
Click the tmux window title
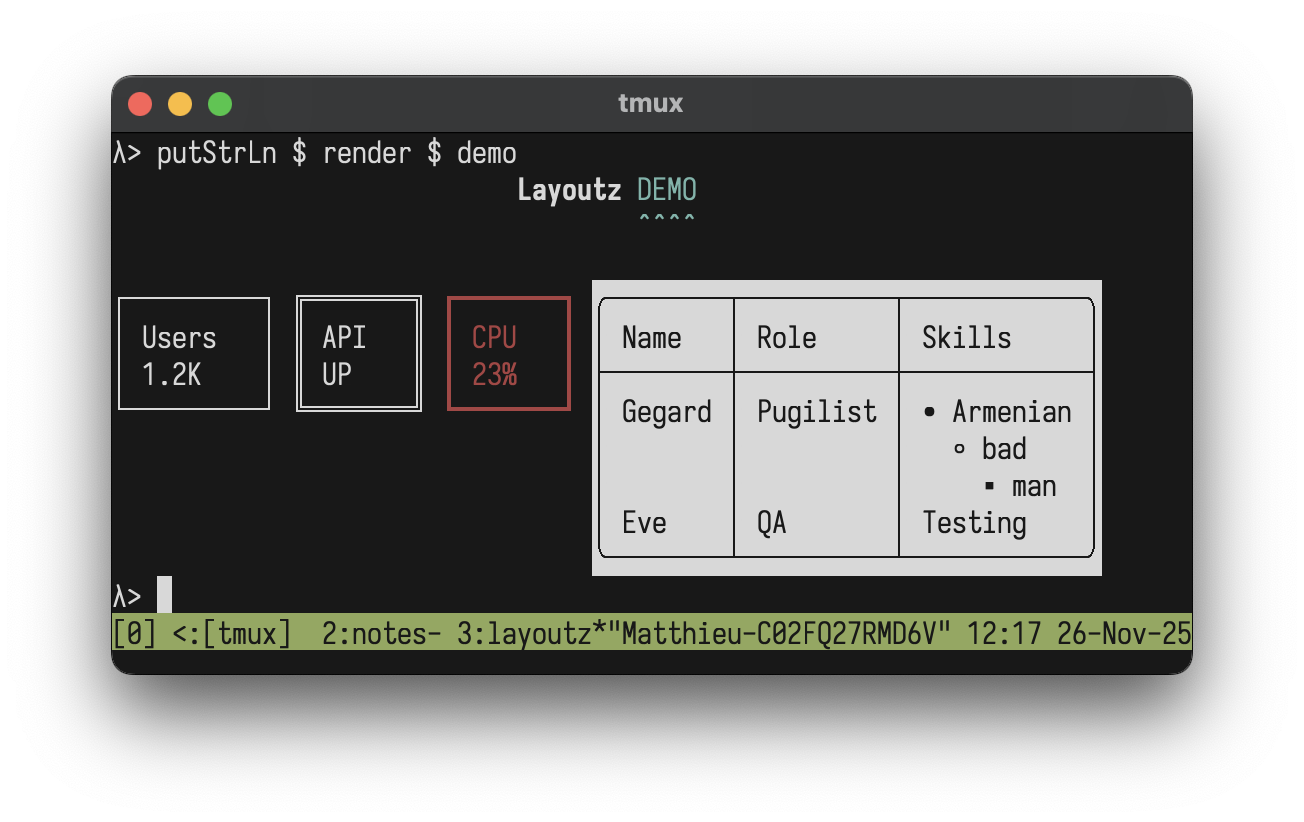point(650,104)
